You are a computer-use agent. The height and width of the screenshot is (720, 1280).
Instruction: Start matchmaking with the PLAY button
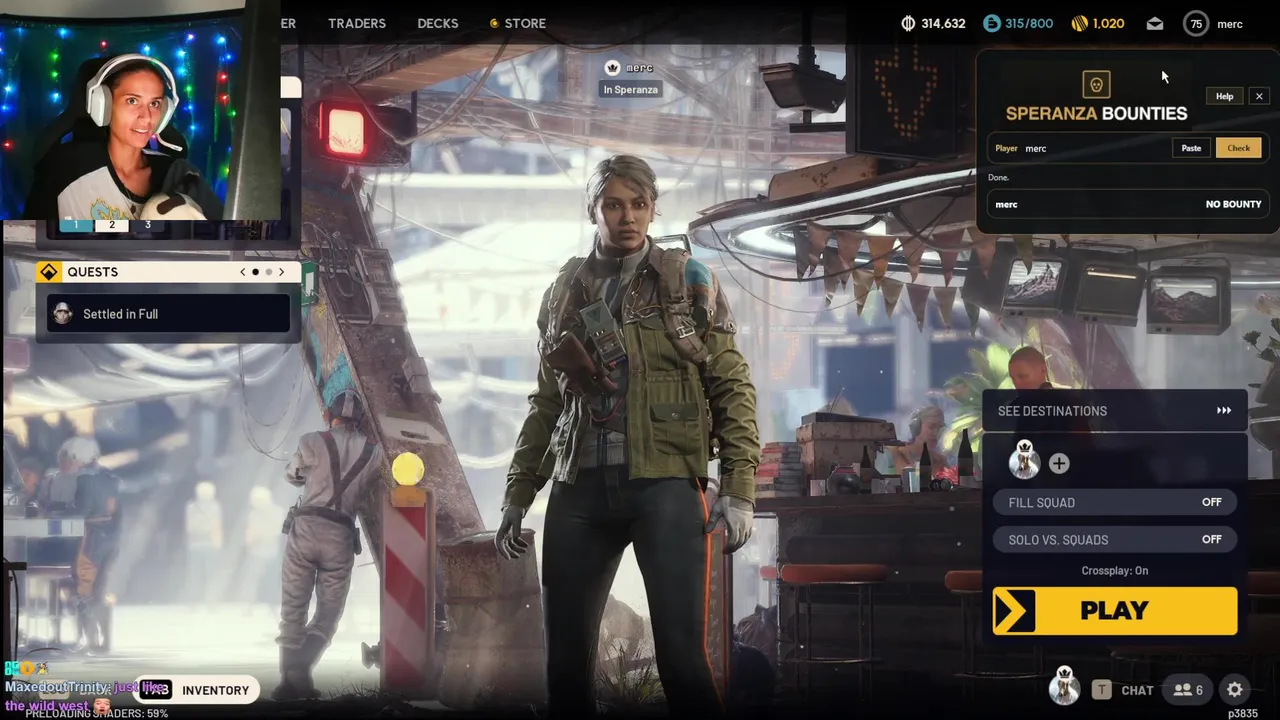pyautogui.click(x=1114, y=611)
